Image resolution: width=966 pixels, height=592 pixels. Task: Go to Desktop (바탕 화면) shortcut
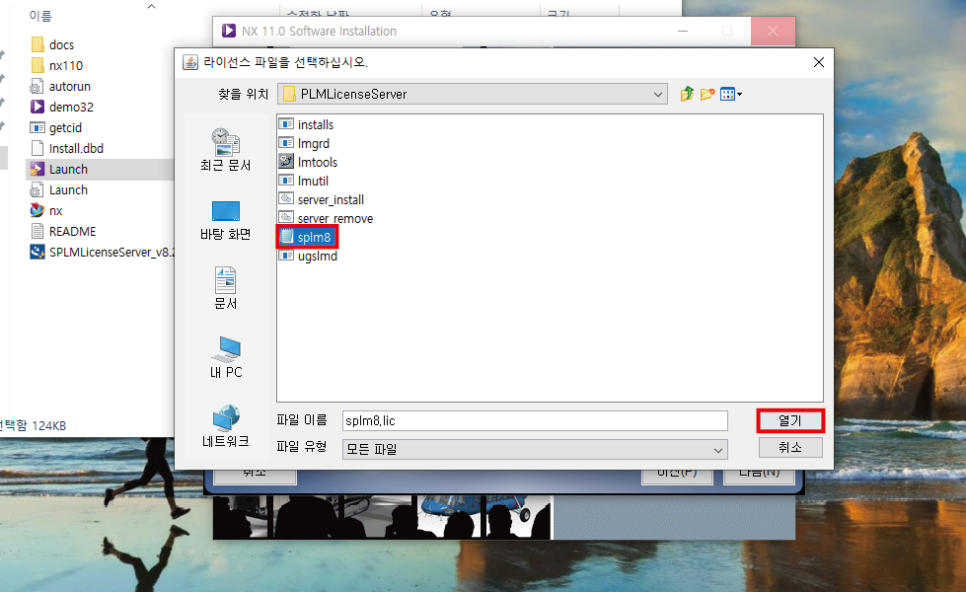tap(225, 220)
